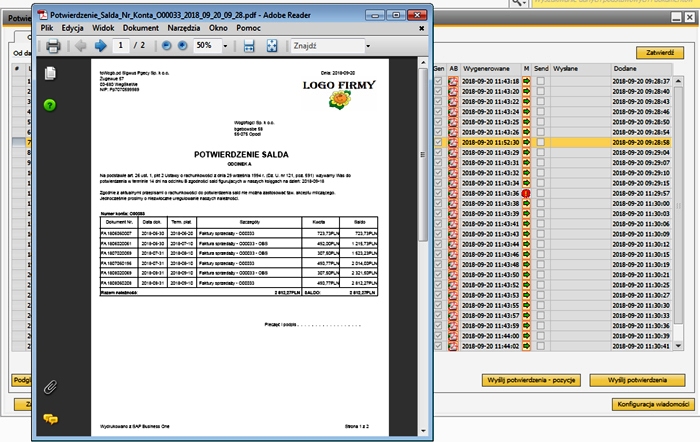
Task: Go to previous page arrow
Action: coord(81,46)
